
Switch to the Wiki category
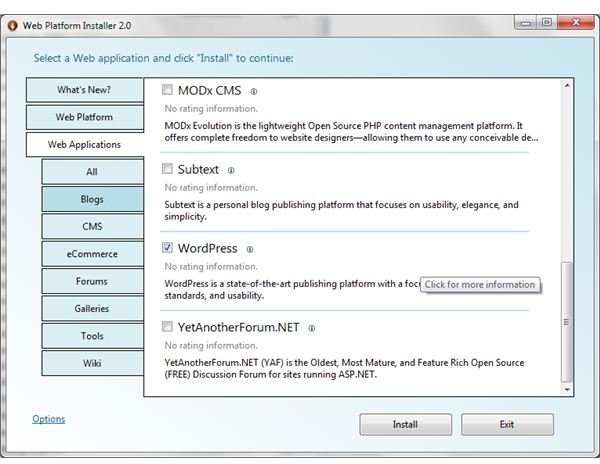(92, 363)
